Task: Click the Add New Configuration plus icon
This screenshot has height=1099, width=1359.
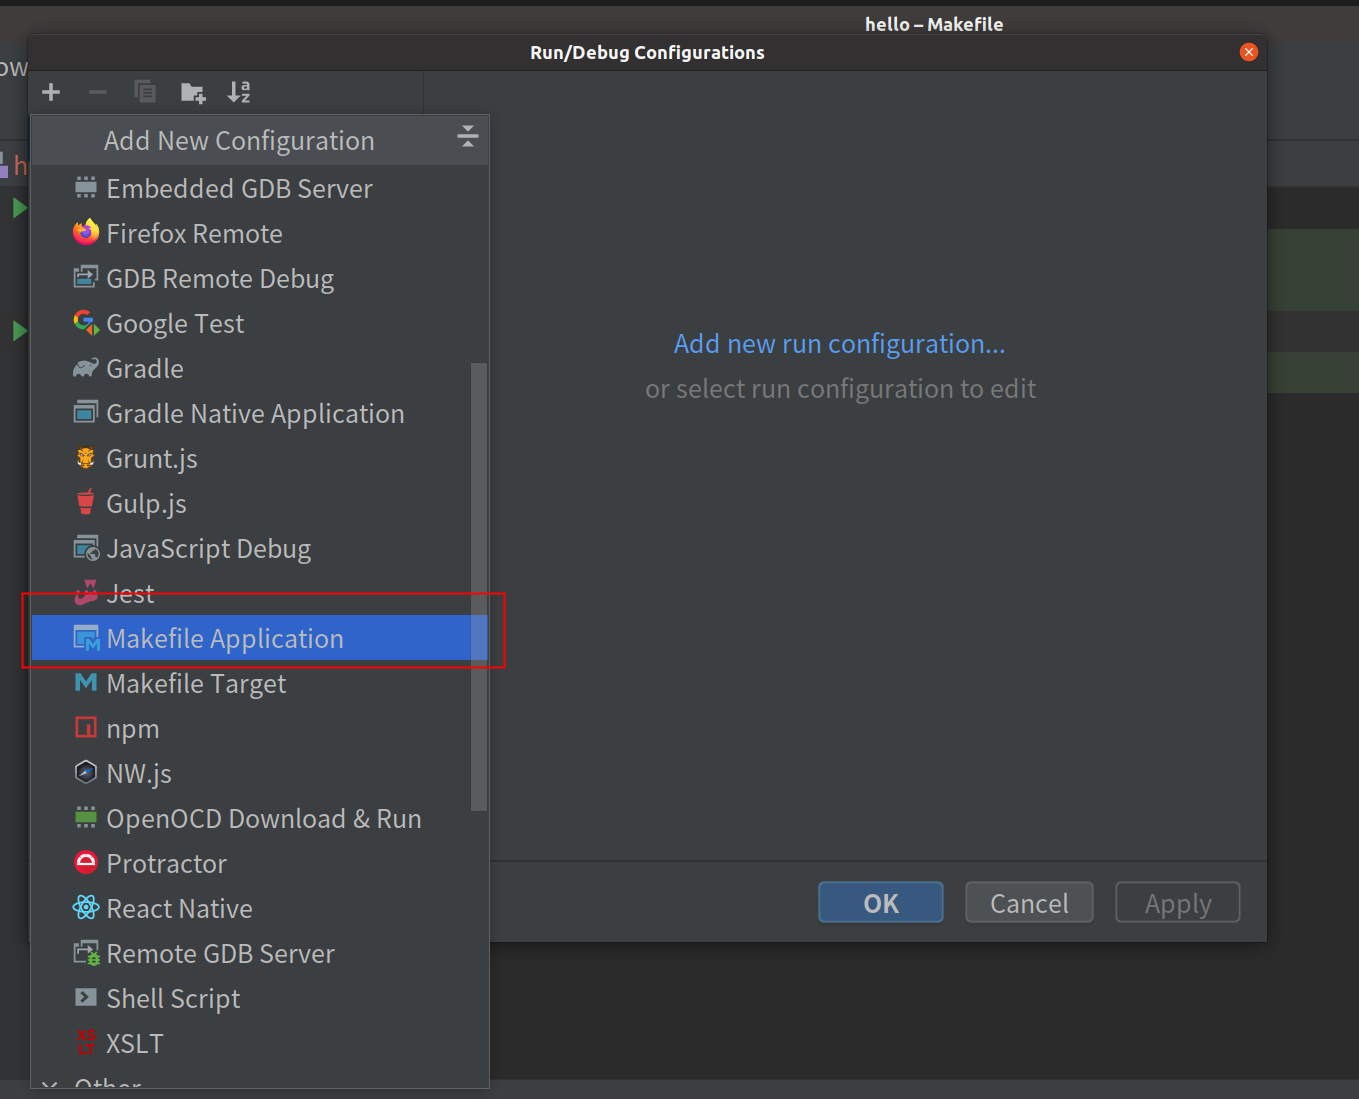Action: (x=51, y=93)
